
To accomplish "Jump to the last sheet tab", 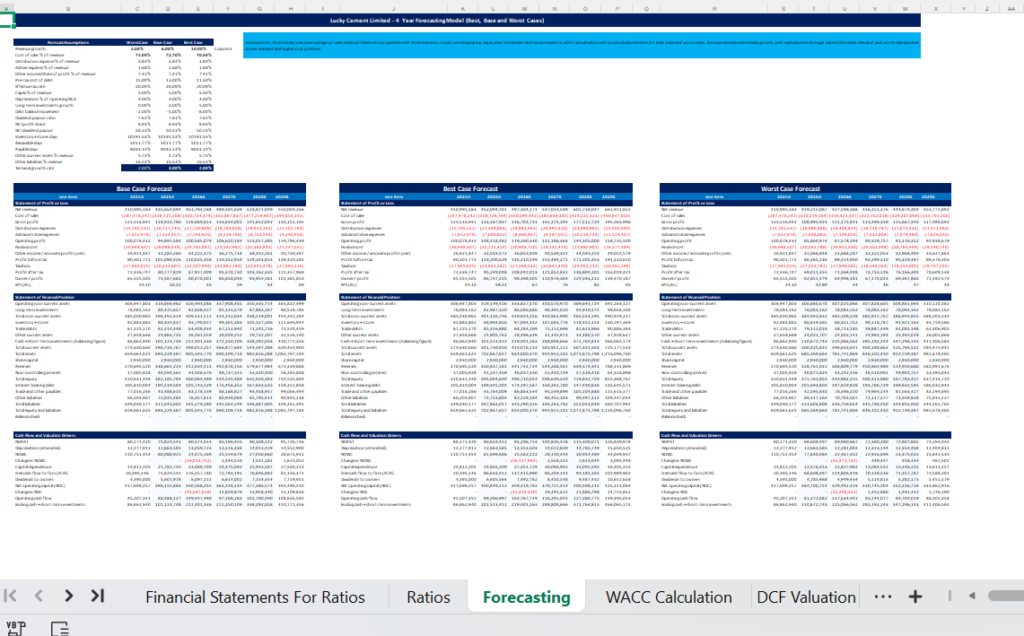I will (x=97, y=596).
